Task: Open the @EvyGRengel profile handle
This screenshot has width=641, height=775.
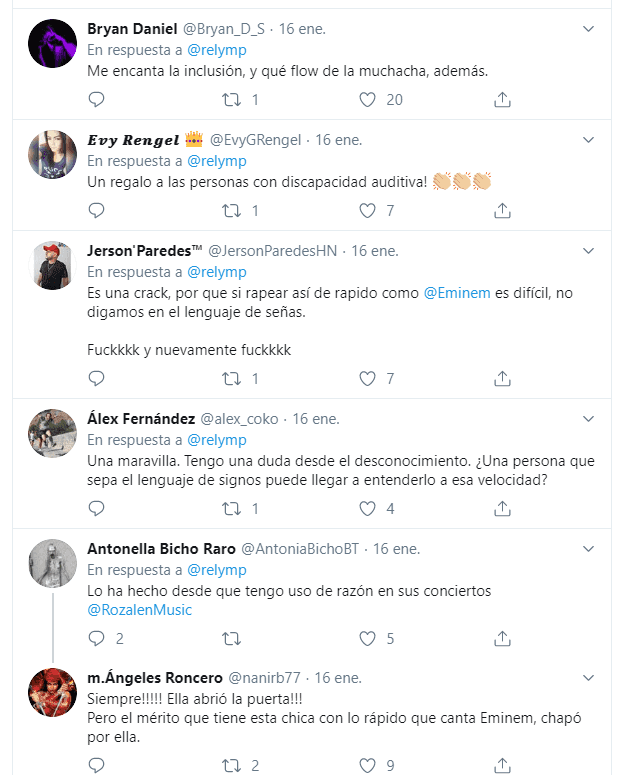Action: click(256, 140)
